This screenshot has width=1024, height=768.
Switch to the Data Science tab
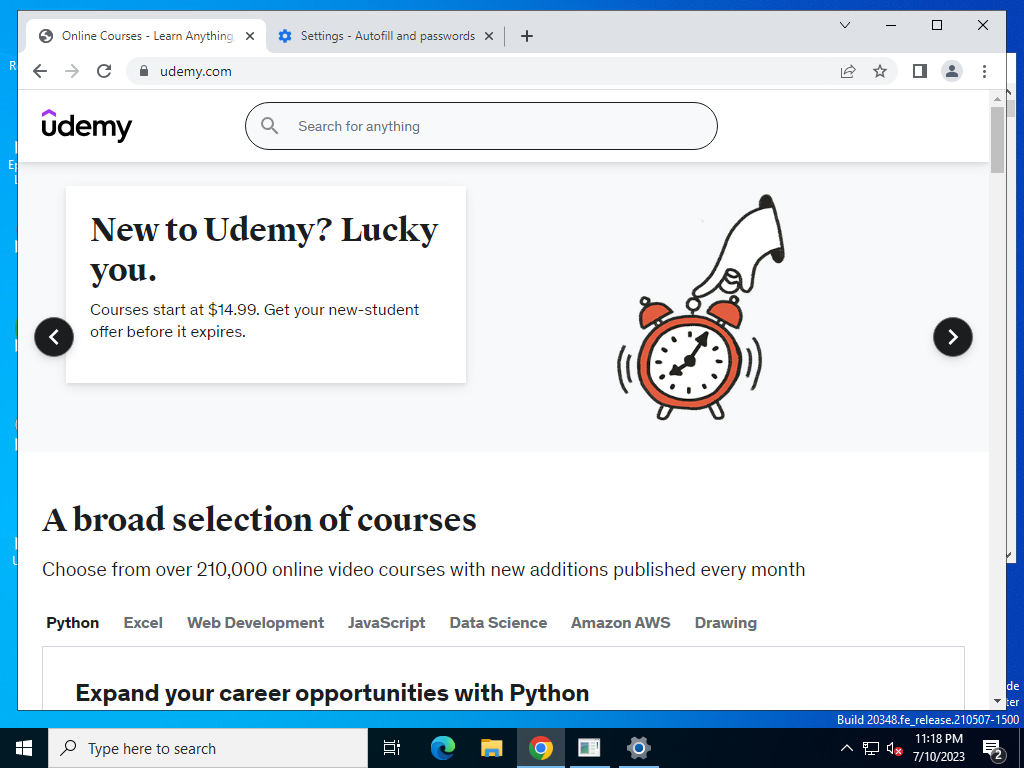point(498,623)
